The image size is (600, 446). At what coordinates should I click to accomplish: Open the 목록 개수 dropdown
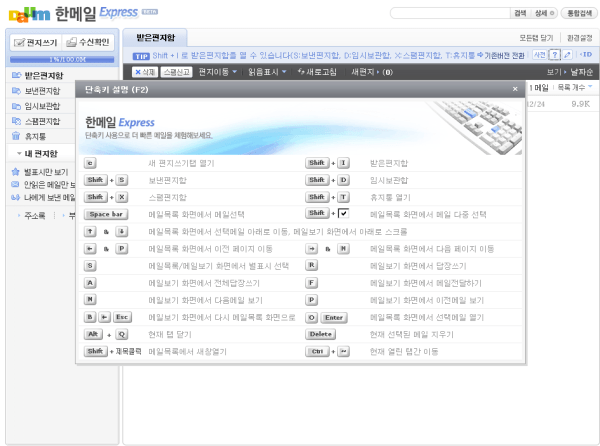(x=575, y=87)
